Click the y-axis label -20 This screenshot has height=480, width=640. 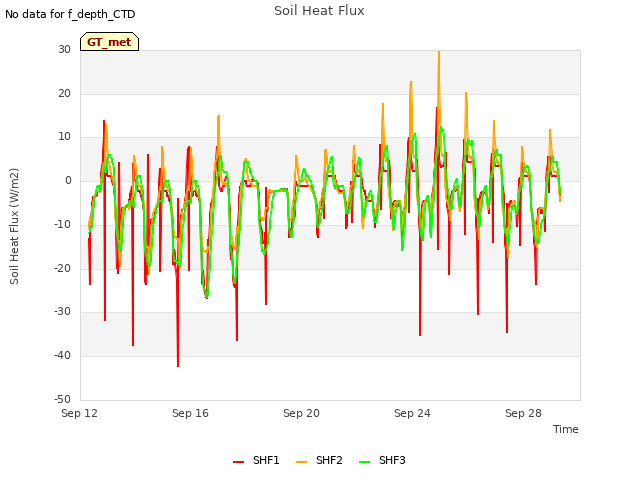tap(63, 268)
